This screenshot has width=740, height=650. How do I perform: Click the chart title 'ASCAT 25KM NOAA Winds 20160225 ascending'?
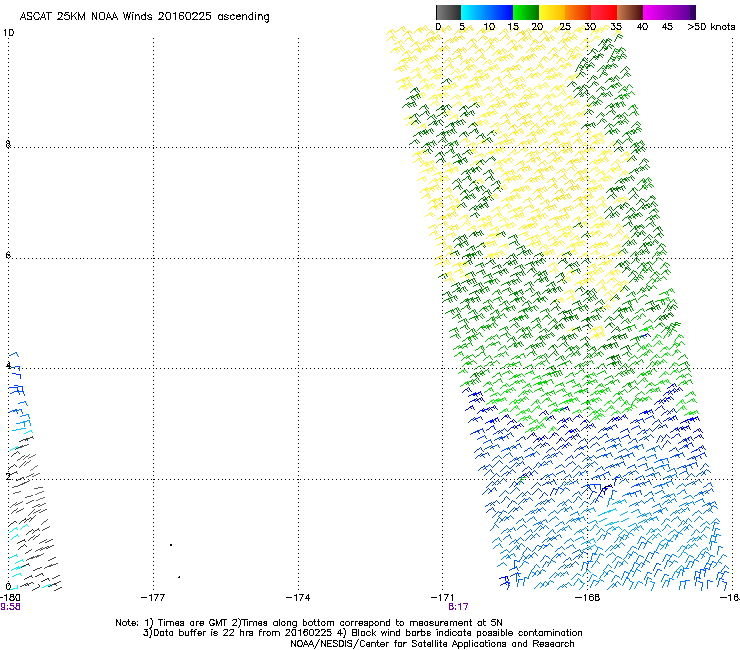(x=144, y=17)
